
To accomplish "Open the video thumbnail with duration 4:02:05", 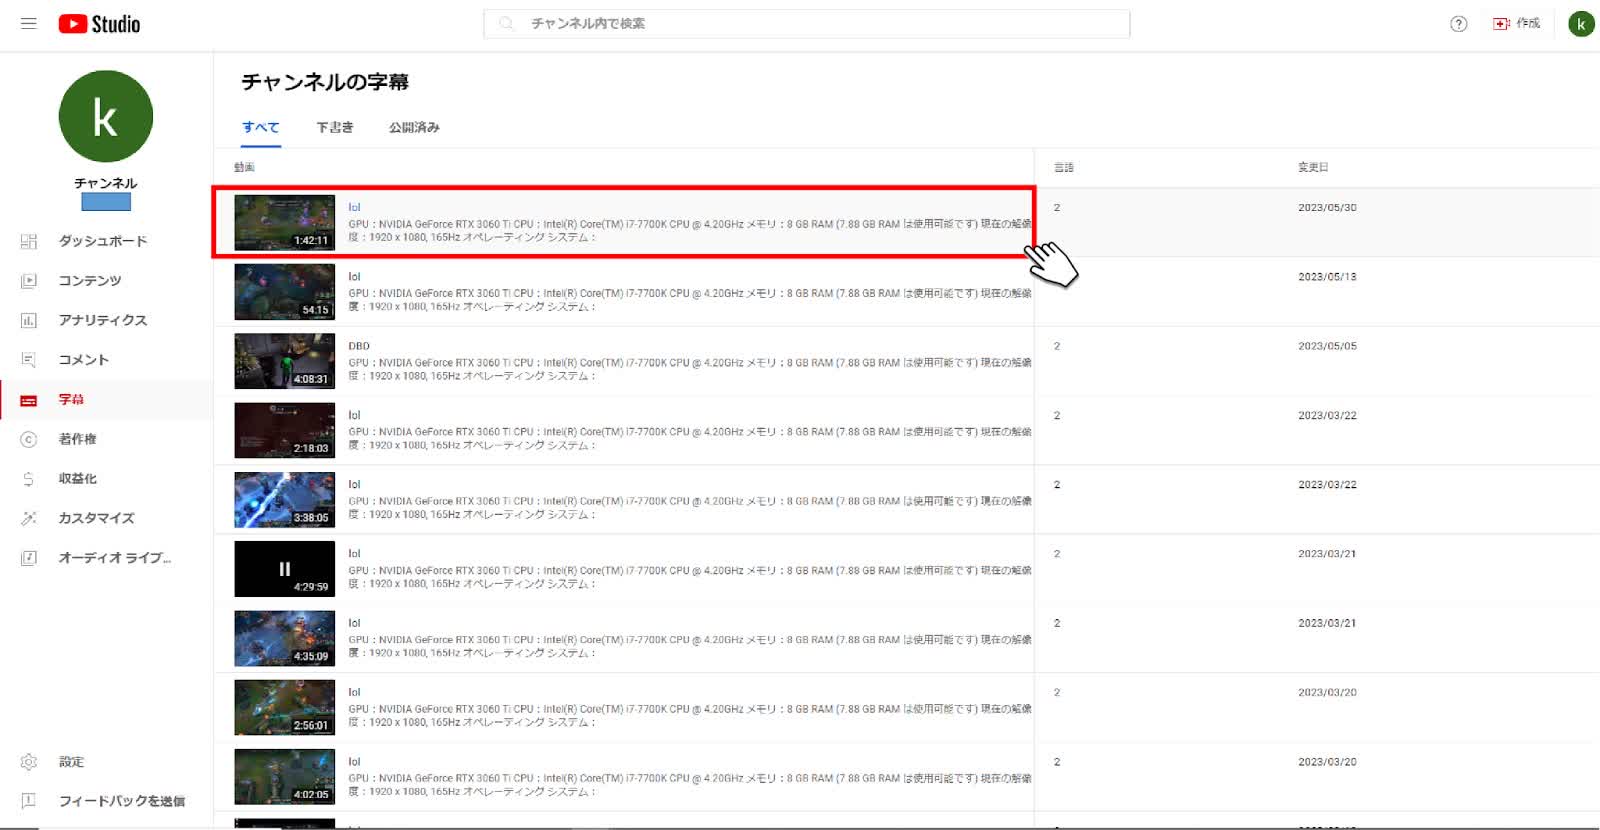I will tap(284, 777).
